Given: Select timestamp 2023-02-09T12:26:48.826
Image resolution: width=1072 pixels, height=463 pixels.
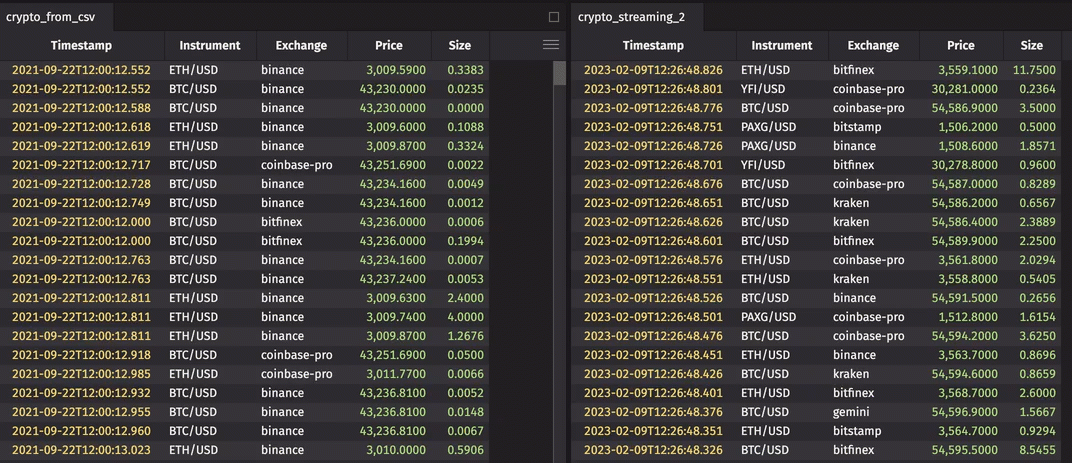Looking at the screenshot, I should (653, 70).
